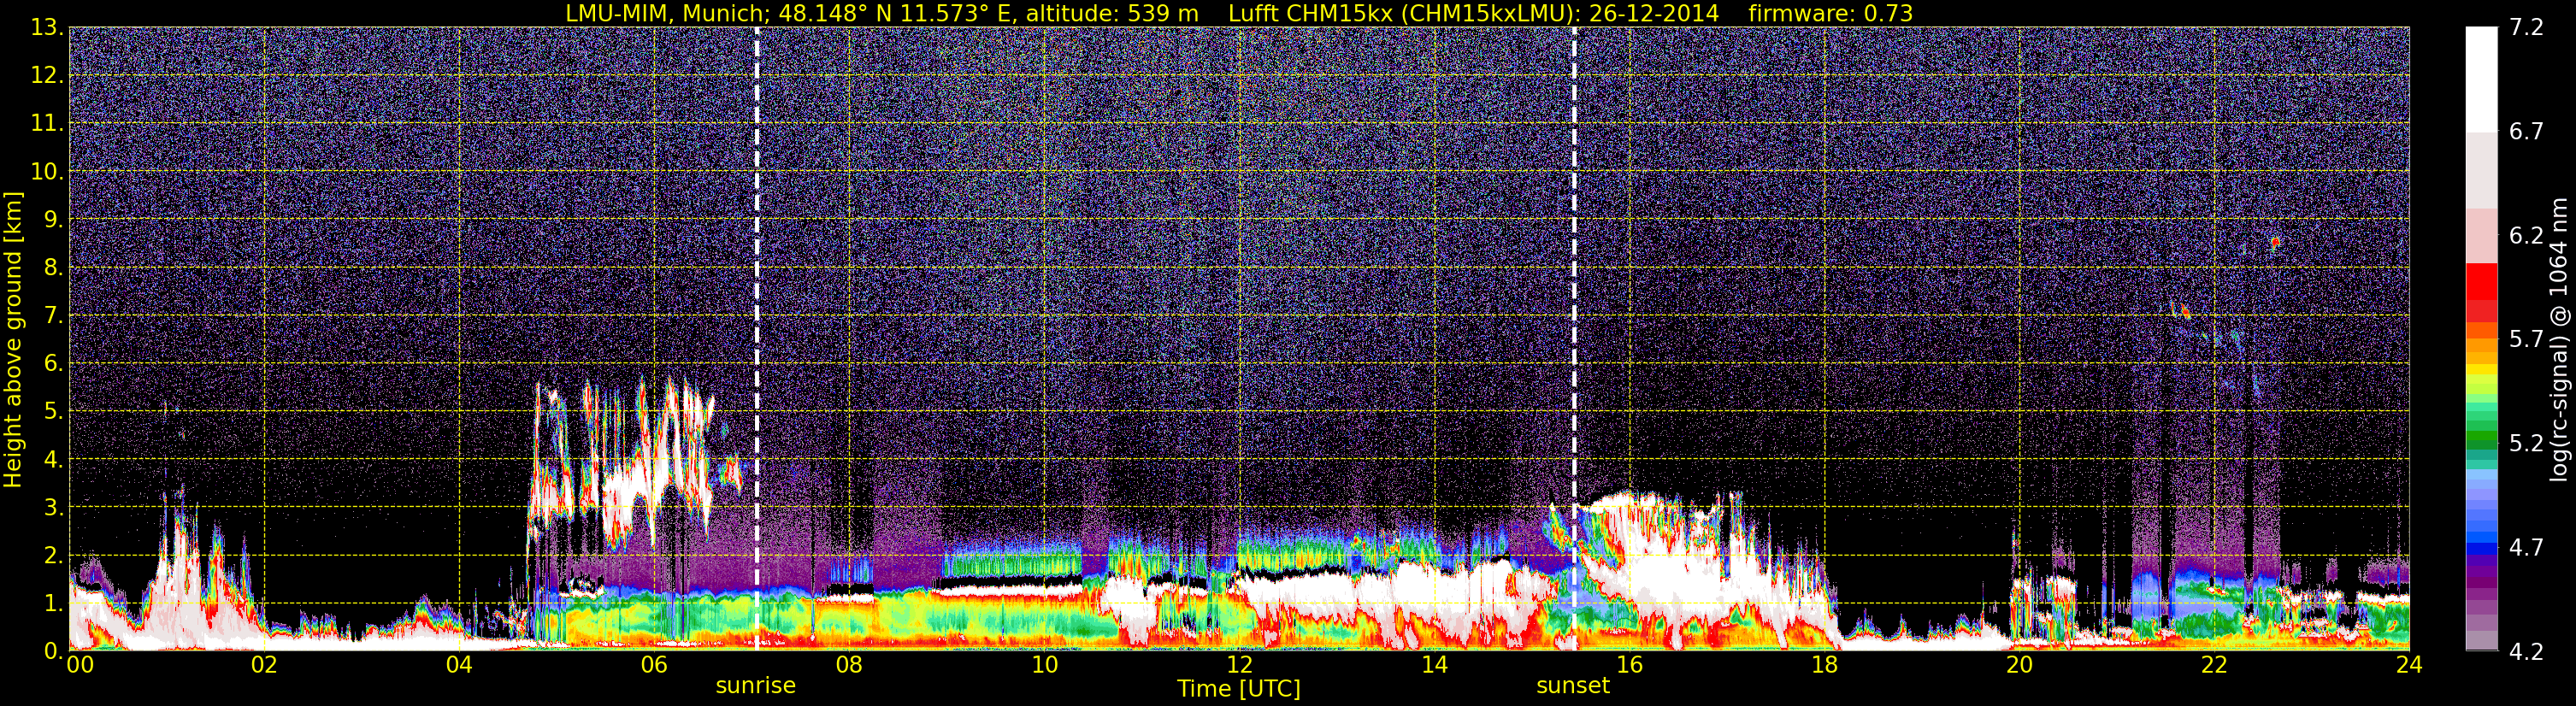The width and height of the screenshot is (2576, 706).
Task: Click the colorbar value '5.7'
Action: pos(2526,340)
